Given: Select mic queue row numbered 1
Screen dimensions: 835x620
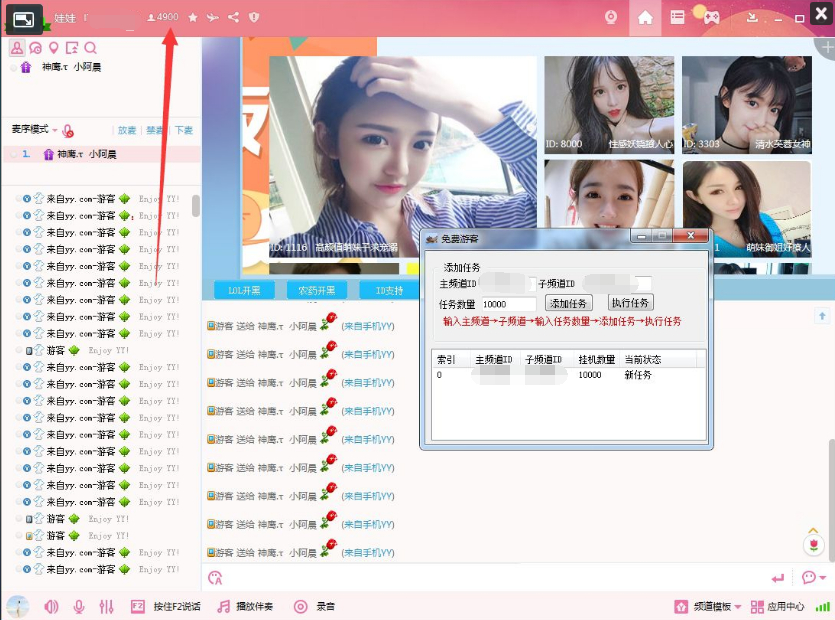Looking at the screenshot, I should click(101, 154).
